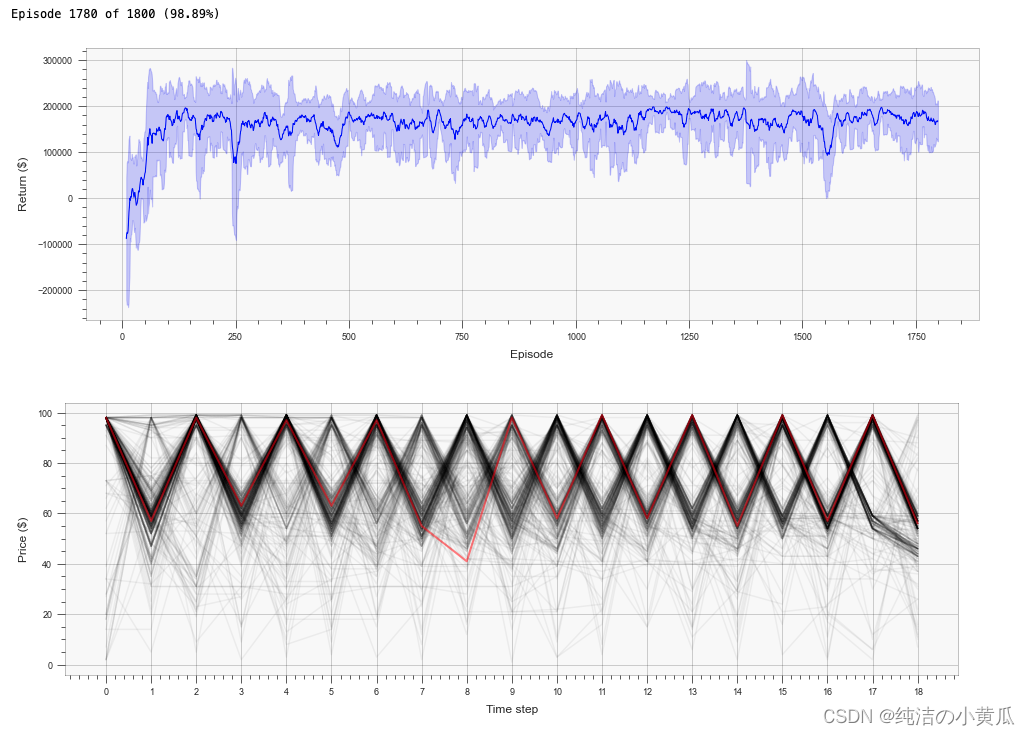Click the 1500 tick on Episode axis
1030x736 pixels.
pyautogui.click(x=803, y=336)
